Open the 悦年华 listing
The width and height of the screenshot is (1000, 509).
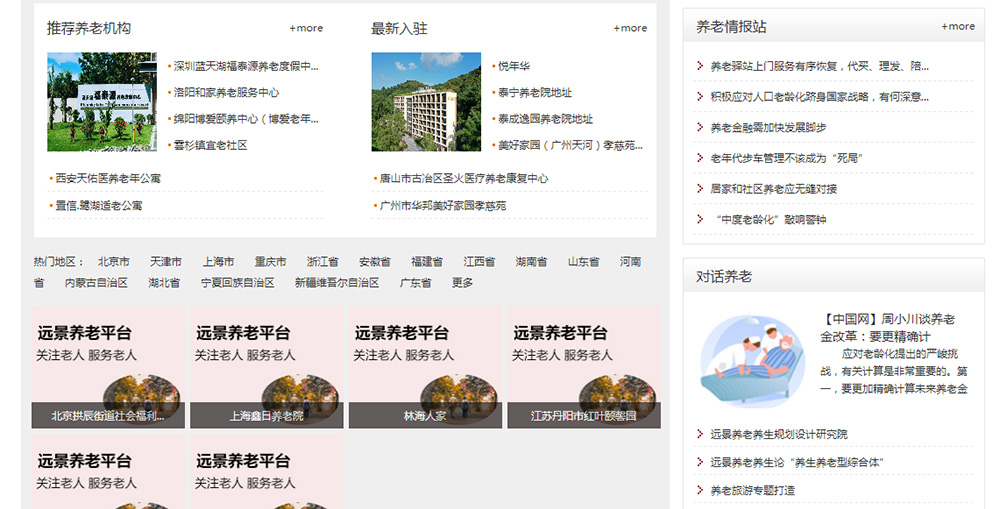tap(513, 66)
